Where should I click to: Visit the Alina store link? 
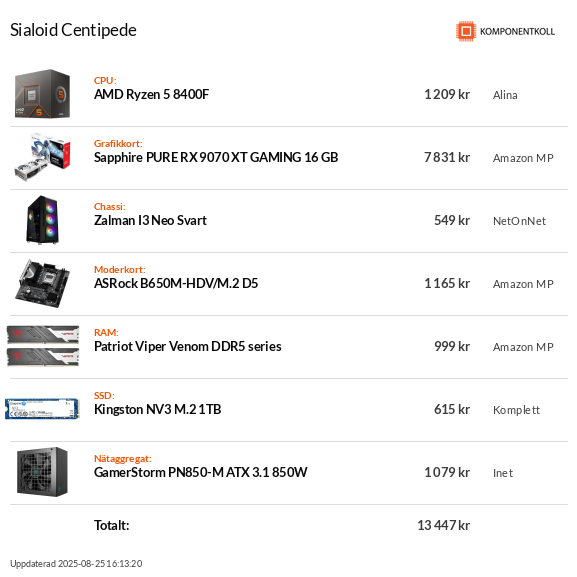tap(505, 95)
